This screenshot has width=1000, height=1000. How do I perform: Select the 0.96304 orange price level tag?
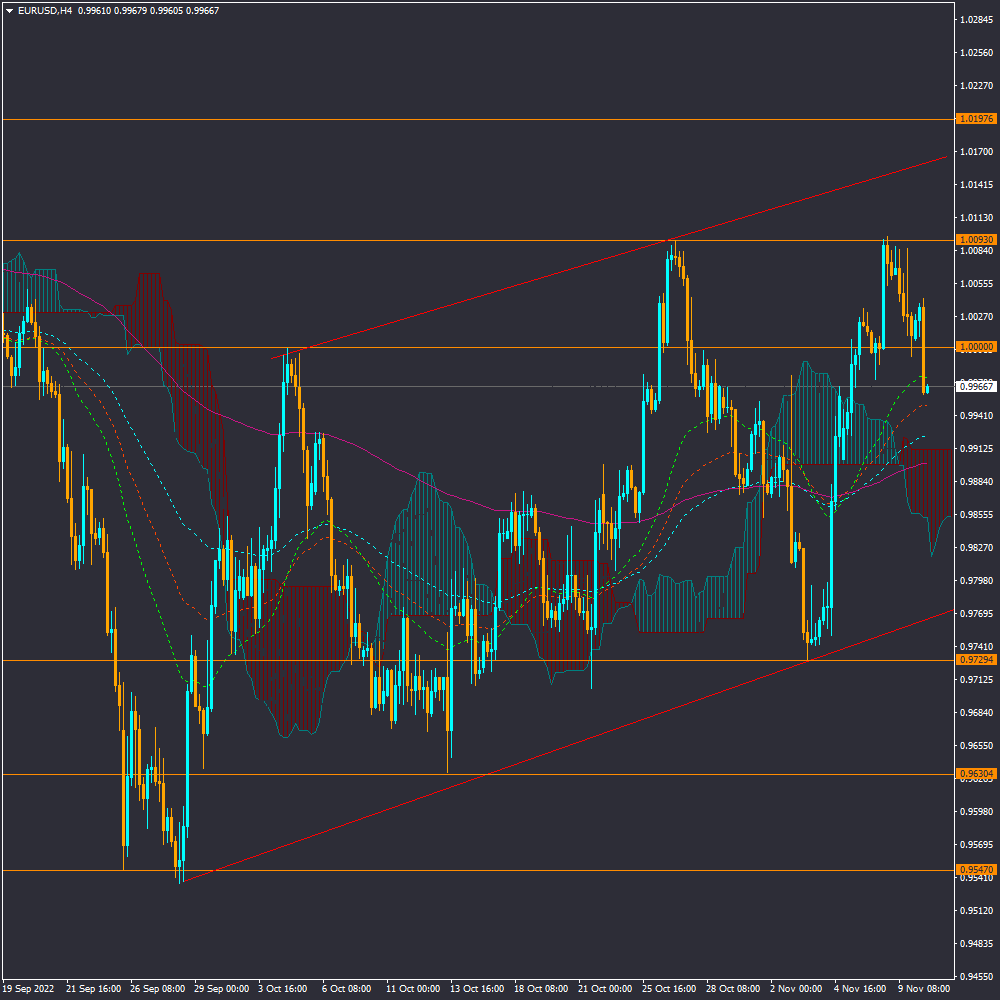(x=976, y=774)
